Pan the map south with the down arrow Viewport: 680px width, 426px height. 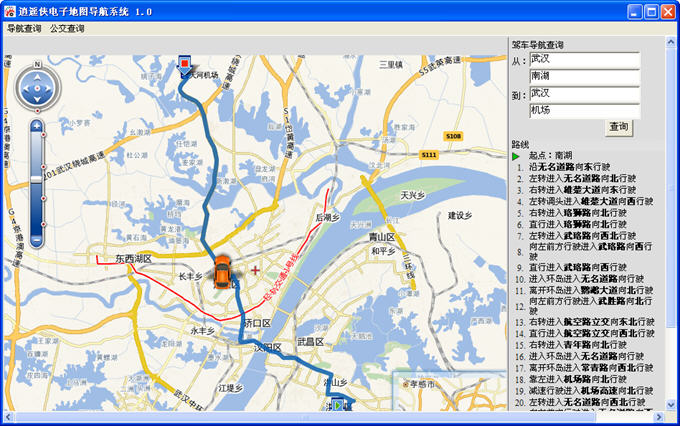(37, 99)
